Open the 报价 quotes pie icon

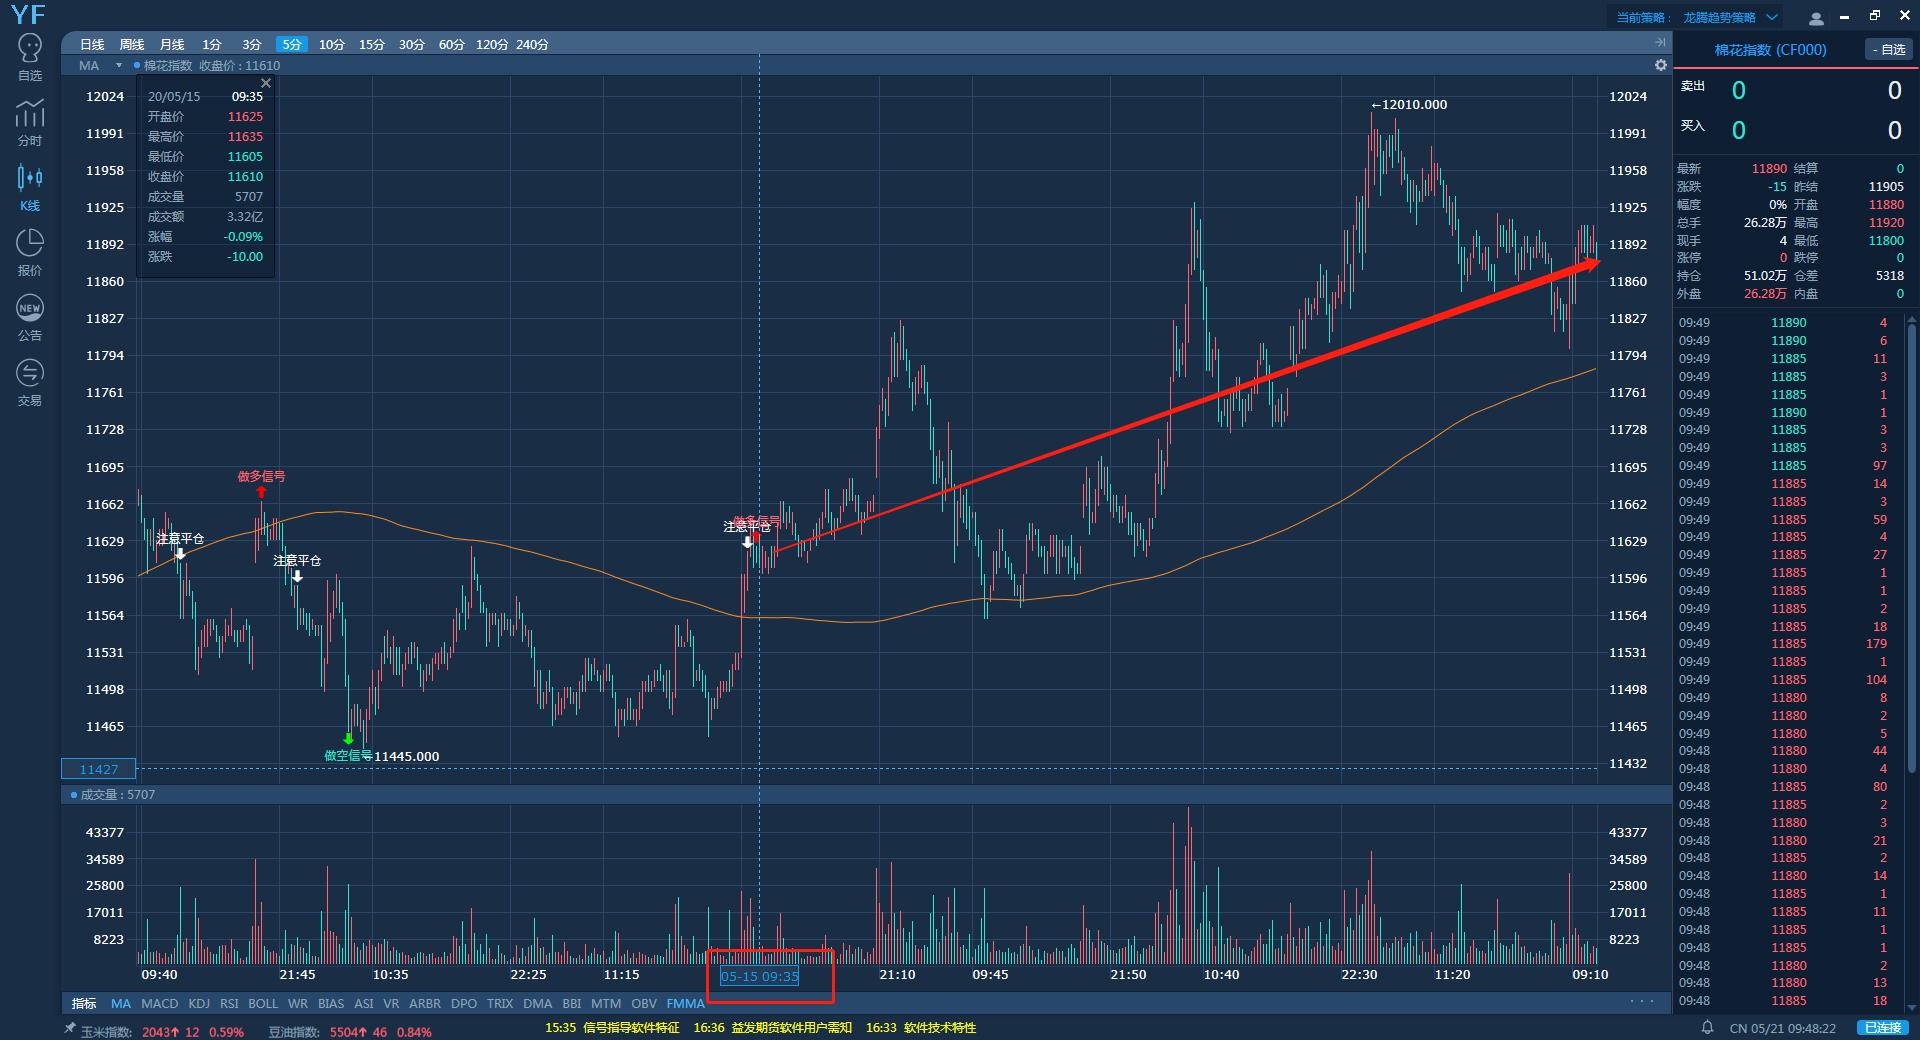coord(30,252)
